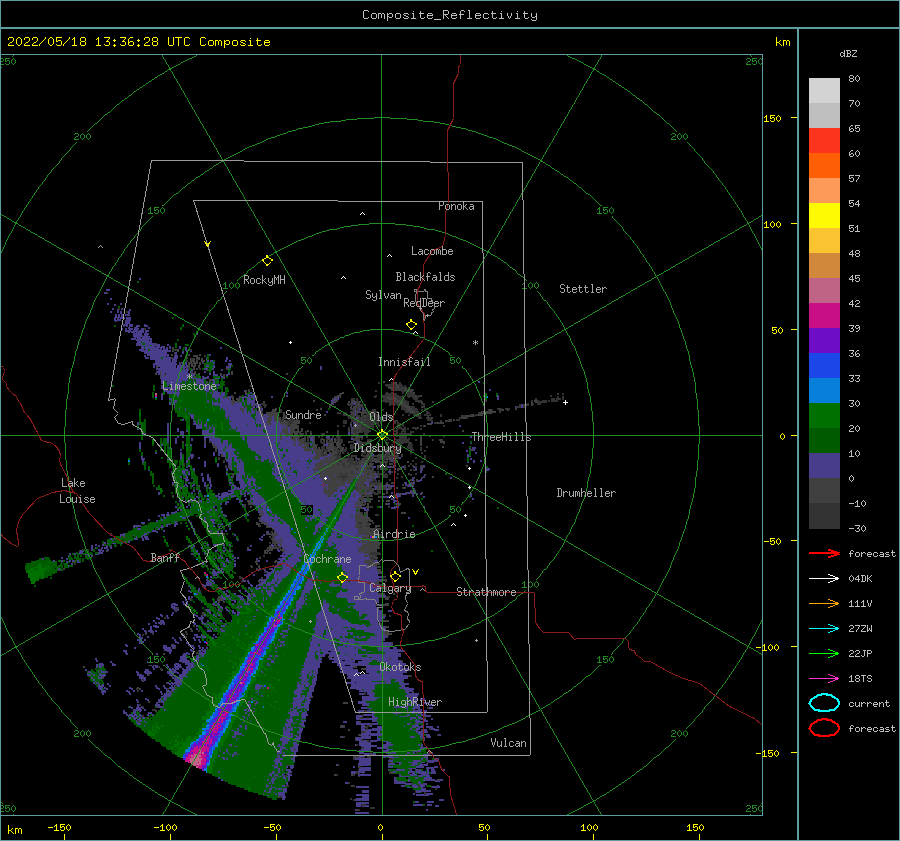Click the Cochrane city label
Screen dimensions: 900x841
(x=327, y=559)
